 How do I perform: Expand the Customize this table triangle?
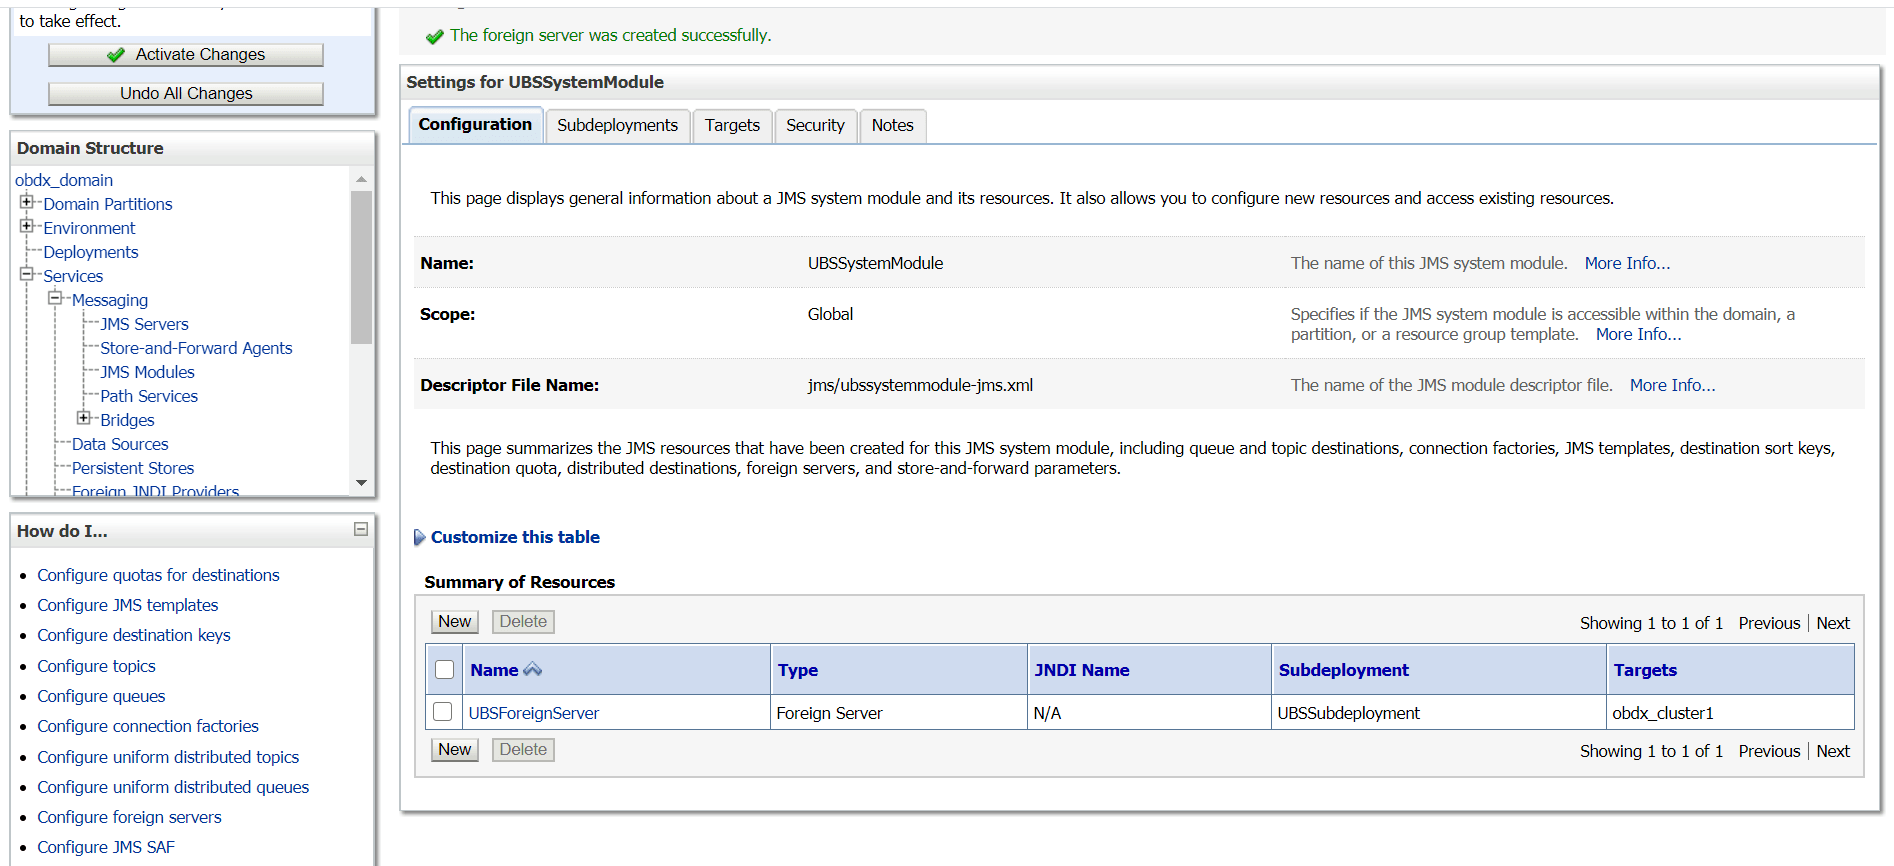click(420, 538)
